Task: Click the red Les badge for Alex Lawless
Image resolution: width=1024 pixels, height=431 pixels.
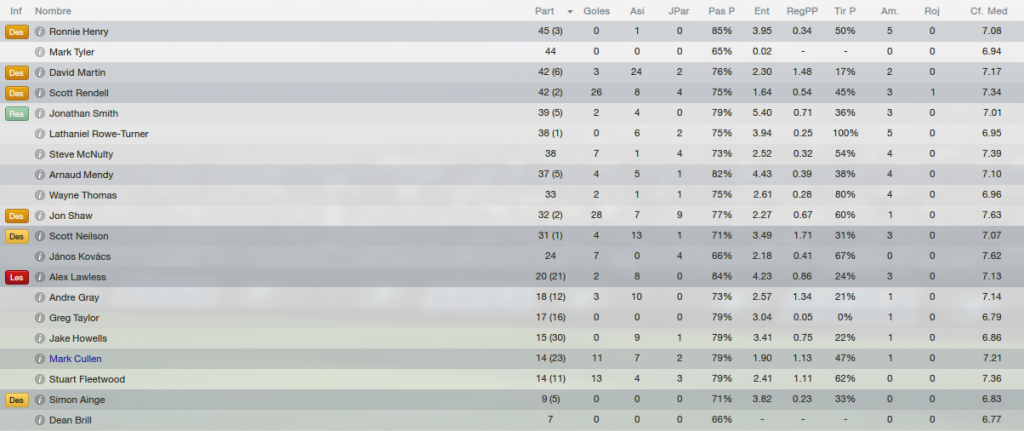Action: tap(17, 277)
